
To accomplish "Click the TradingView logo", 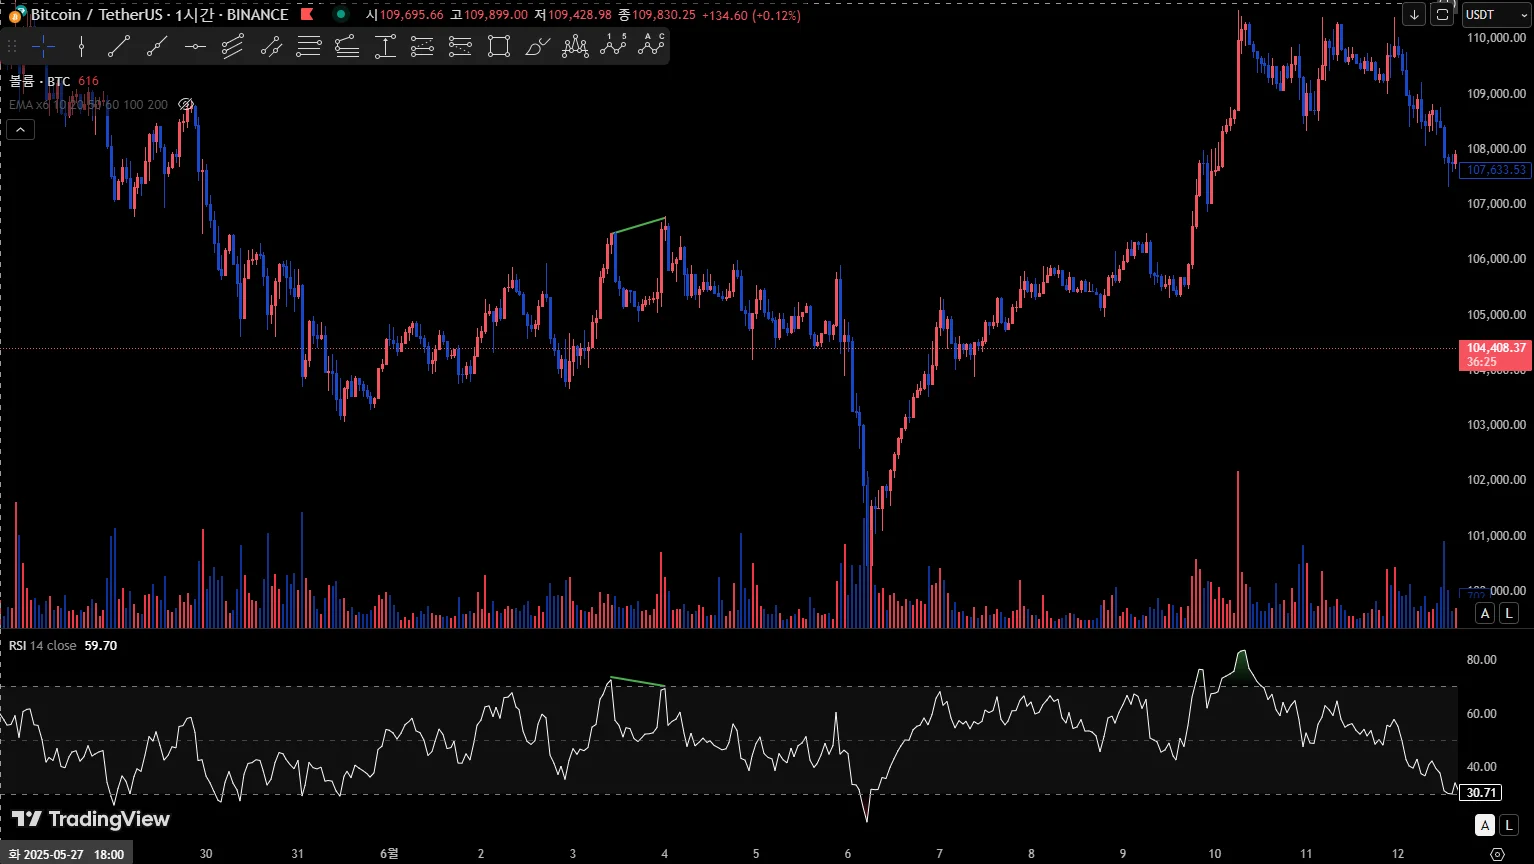I will [91, 819].
